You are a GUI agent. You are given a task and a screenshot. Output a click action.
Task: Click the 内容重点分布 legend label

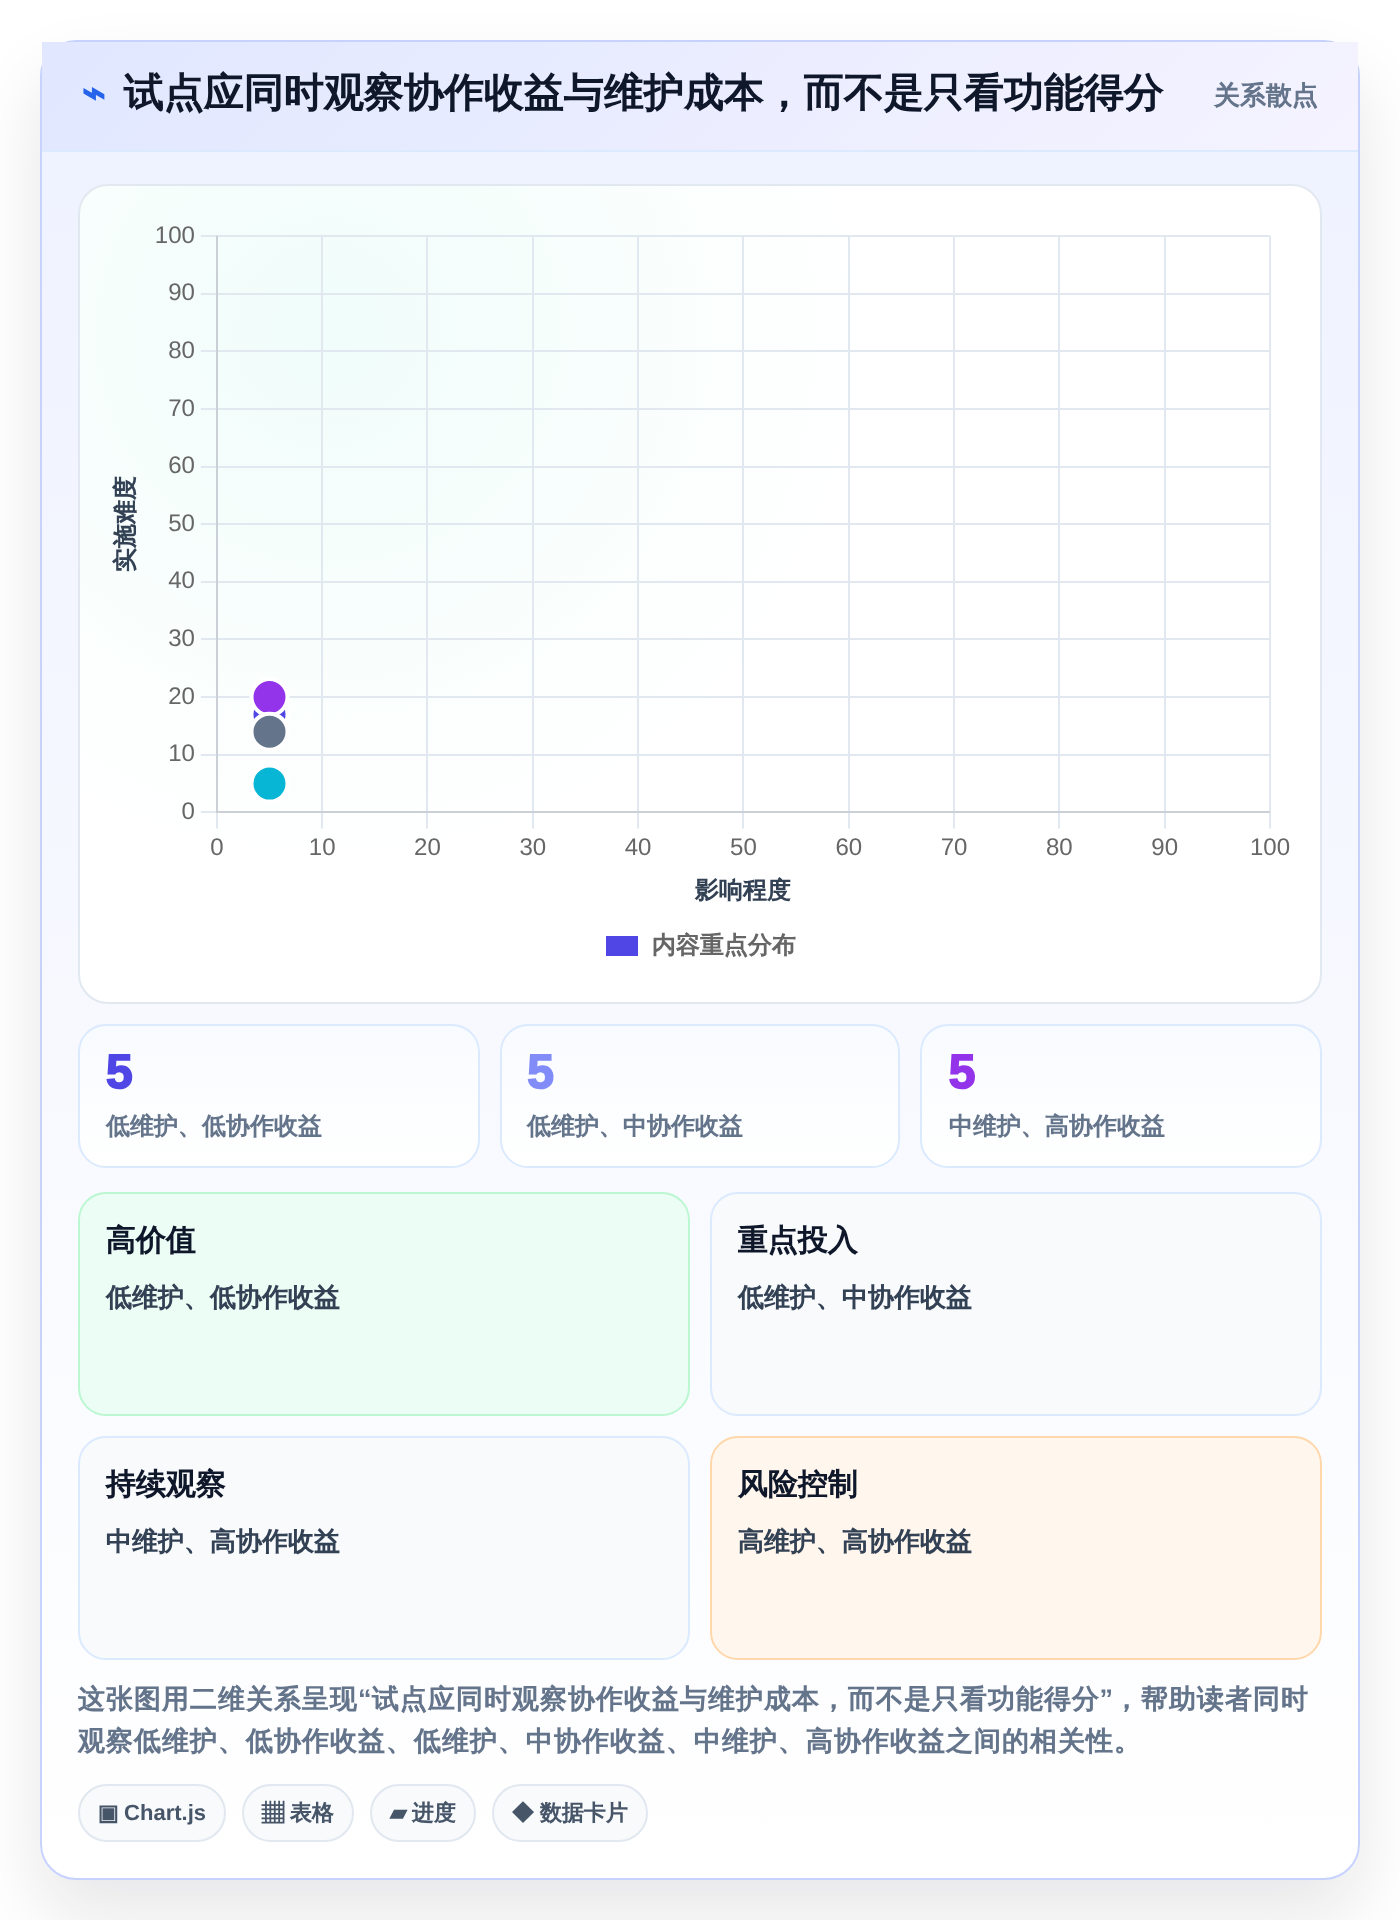[x=723, y=945]
